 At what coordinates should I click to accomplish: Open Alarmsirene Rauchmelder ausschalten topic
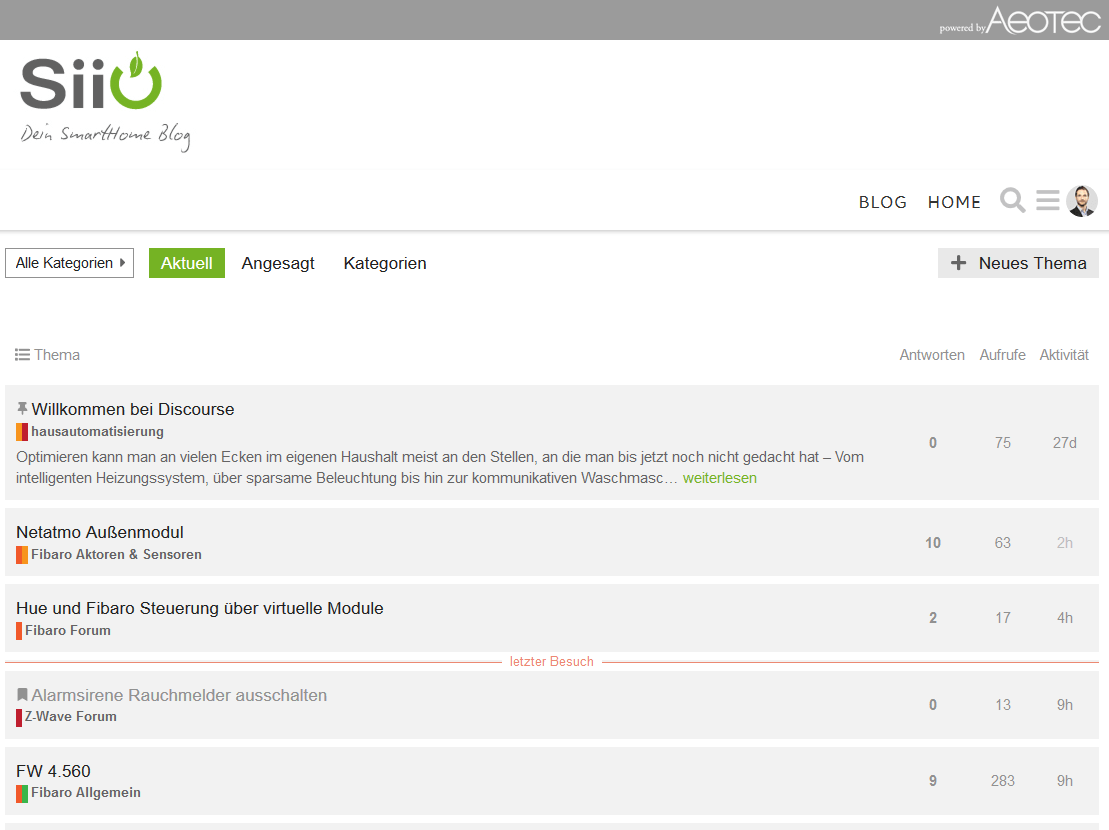(x=179, y=695)
